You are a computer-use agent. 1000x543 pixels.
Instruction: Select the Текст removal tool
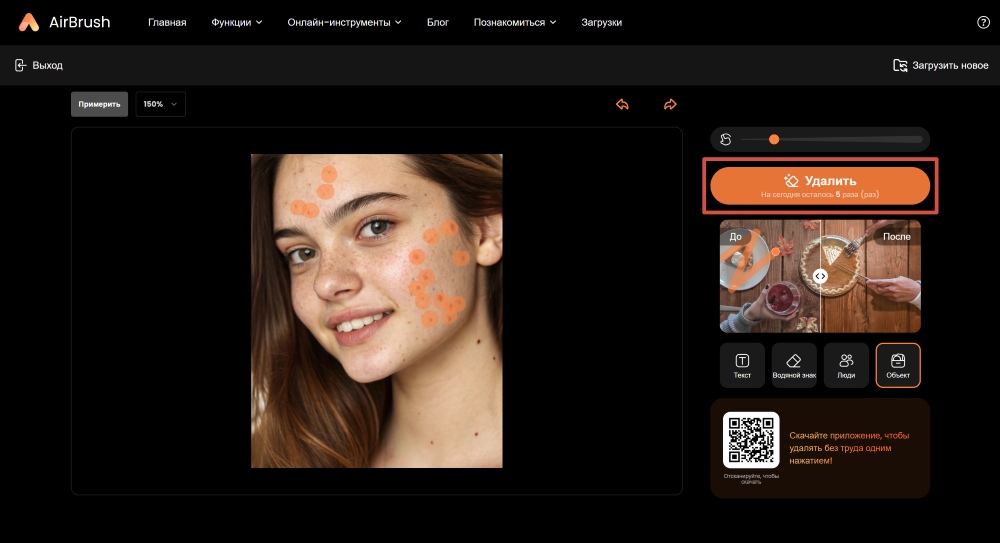742,365
